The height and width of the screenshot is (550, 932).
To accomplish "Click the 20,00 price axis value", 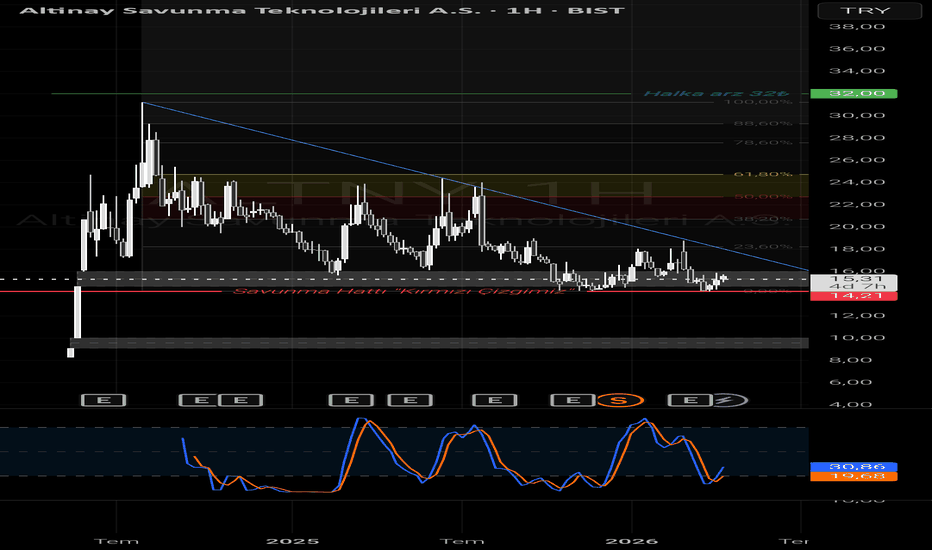I will tap(857, 227).
